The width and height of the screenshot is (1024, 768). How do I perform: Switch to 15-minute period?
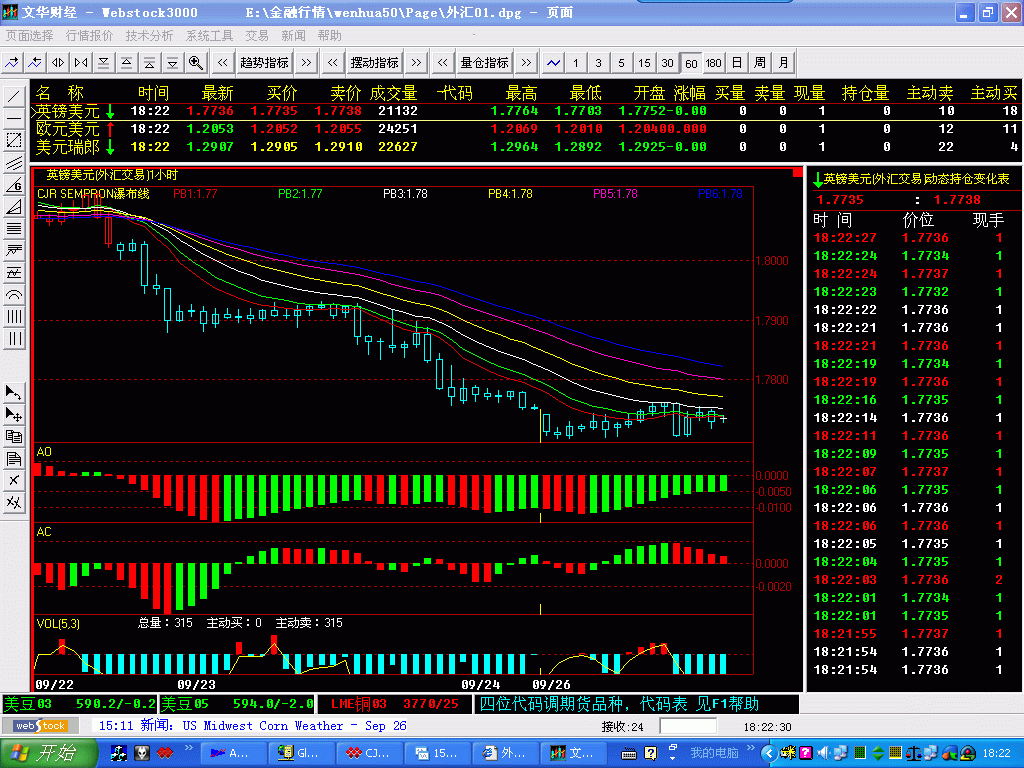point(645,63)
